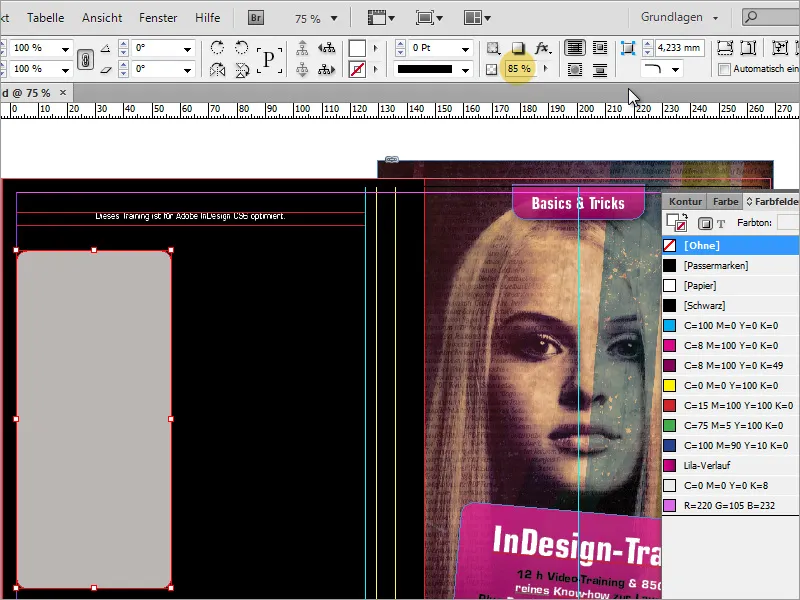Open the screen mode dropdown icon
The height and width of the screenshot is (600, 800).
(429, 18)
